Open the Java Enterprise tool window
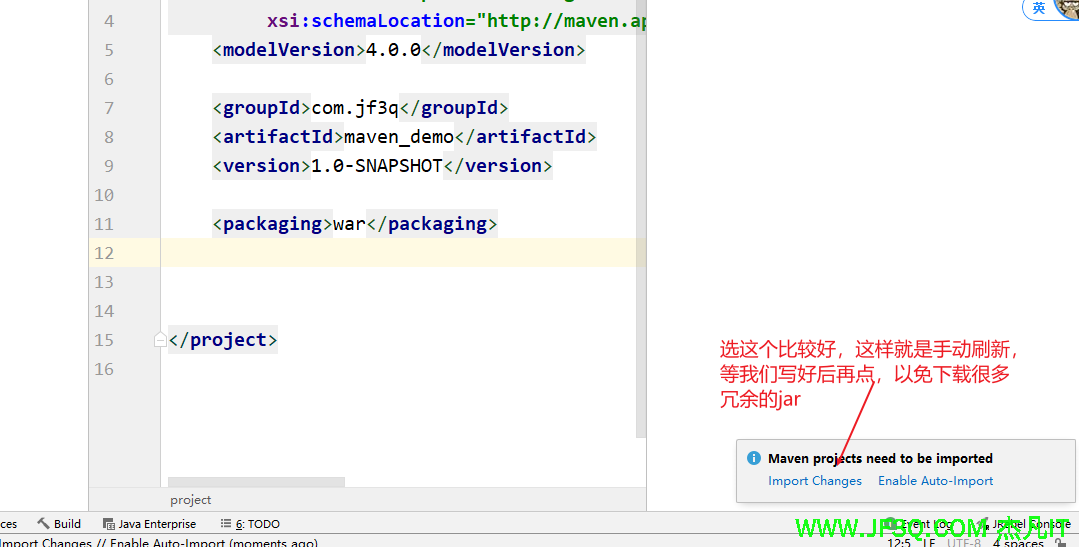Viewport: 1079px width, 547px height. [149, 524]
